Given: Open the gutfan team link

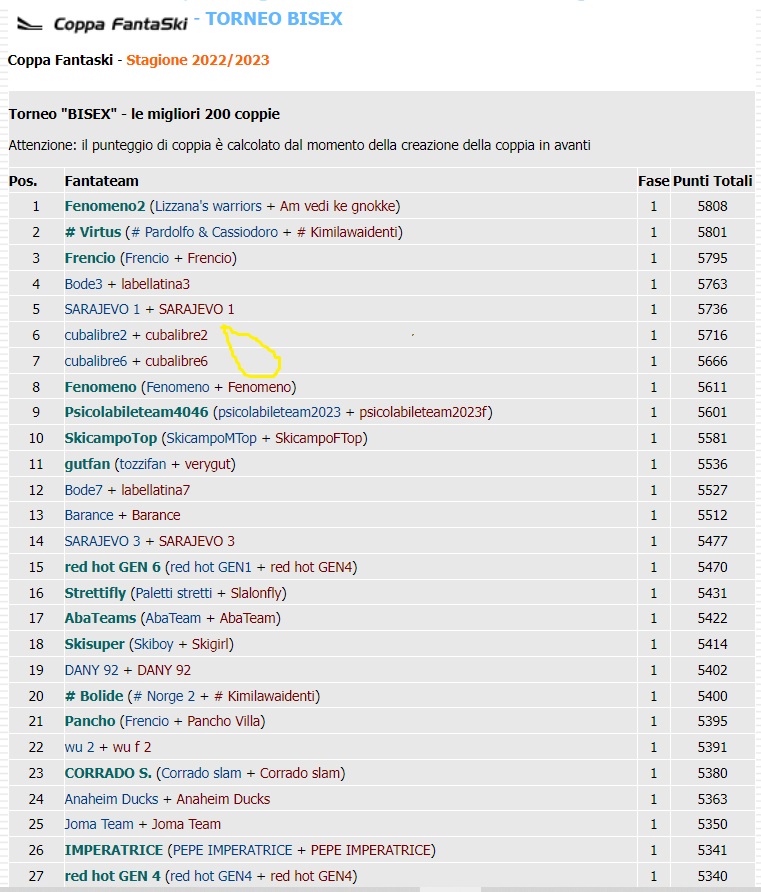Looking at the screenshot, I should click(x=87, y=464).
